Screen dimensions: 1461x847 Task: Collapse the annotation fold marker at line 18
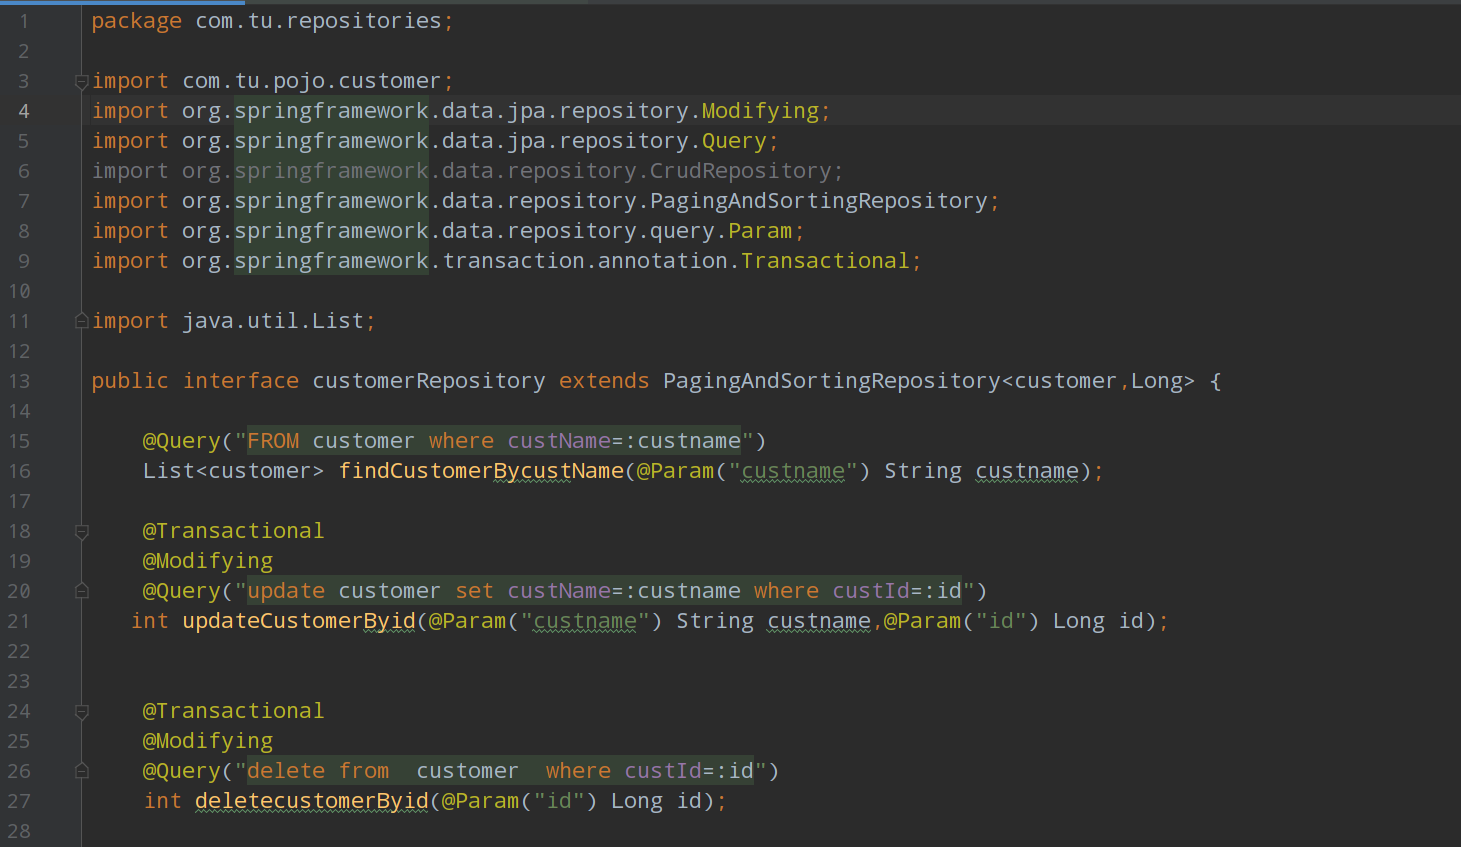(x=82, y=532)
